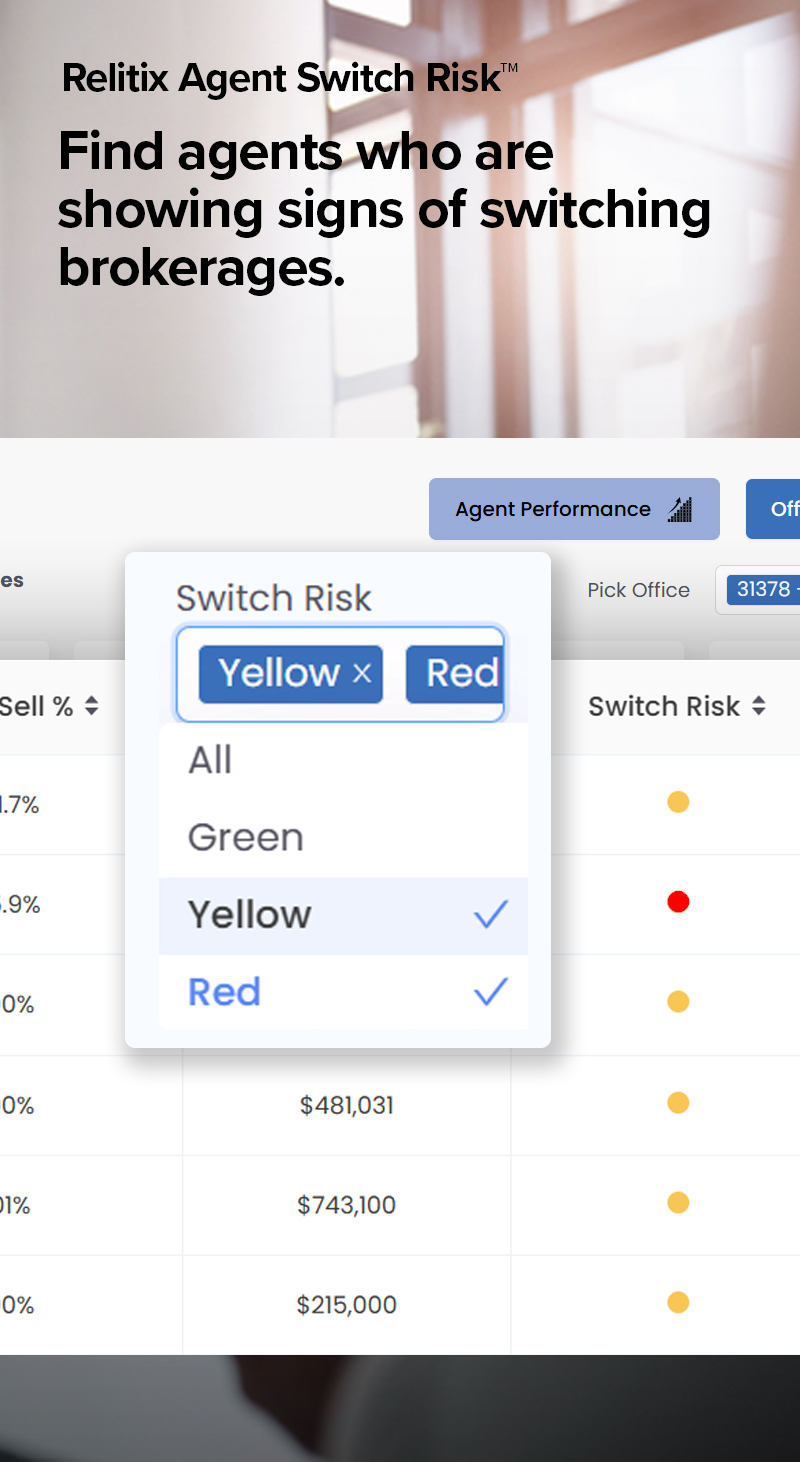Click the Red filter tag
Screen dimensions: 800x1462
(x=460, y=674)
